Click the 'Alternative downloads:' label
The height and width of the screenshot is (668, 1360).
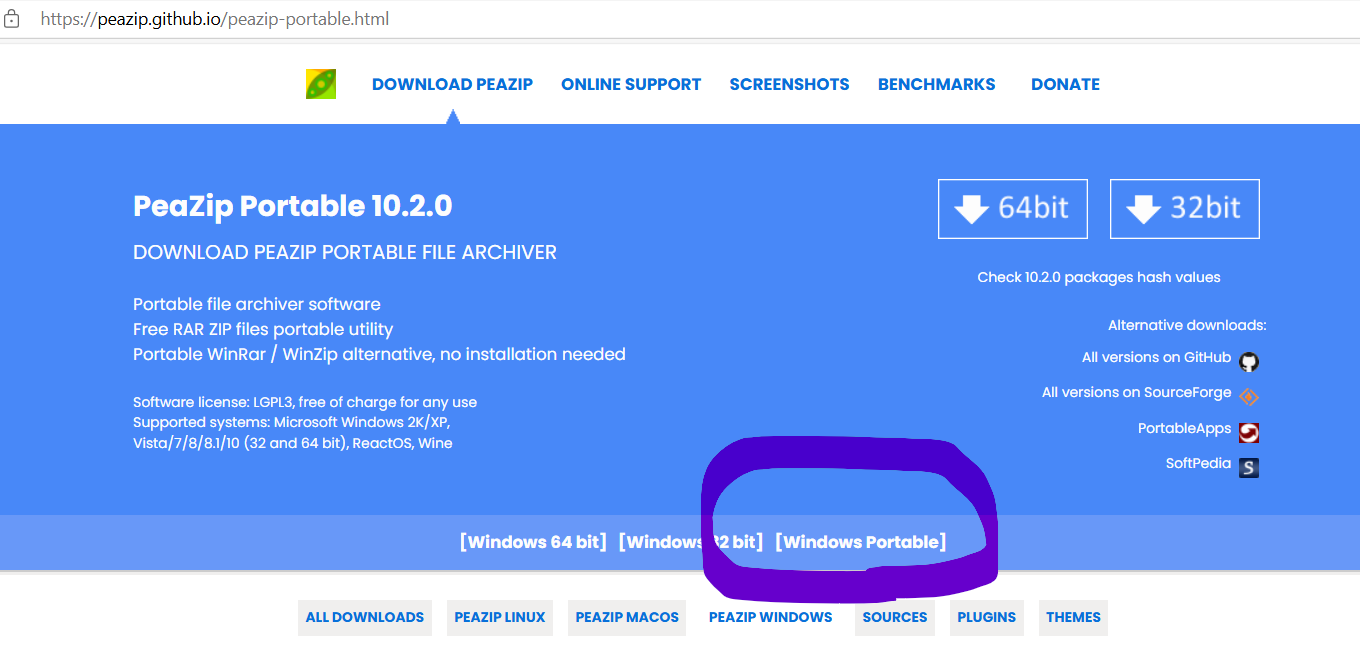tap(1187, 325)
